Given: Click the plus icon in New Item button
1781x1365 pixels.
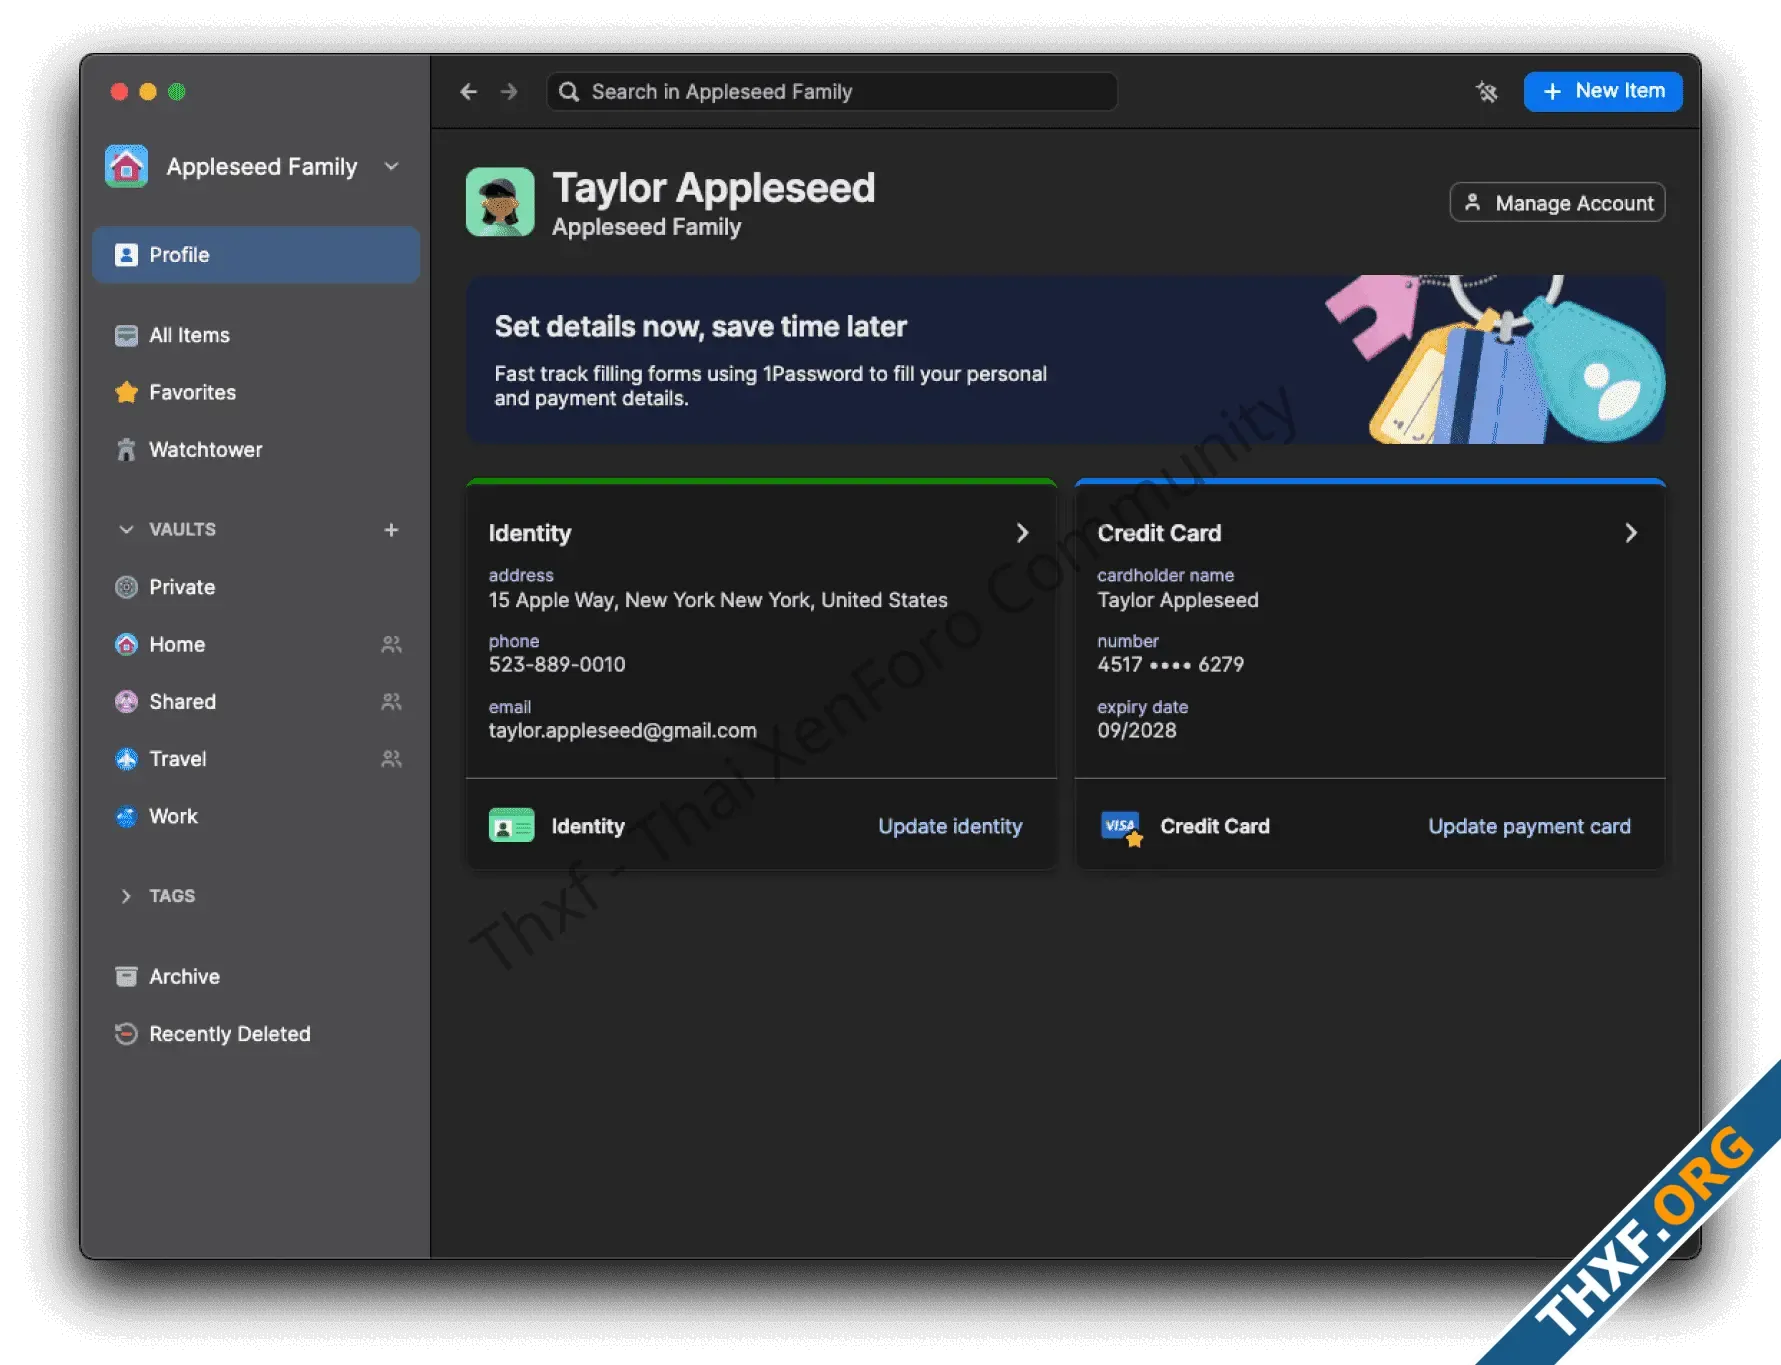Looking at the screenshot, I should [x=1552, y=92].
